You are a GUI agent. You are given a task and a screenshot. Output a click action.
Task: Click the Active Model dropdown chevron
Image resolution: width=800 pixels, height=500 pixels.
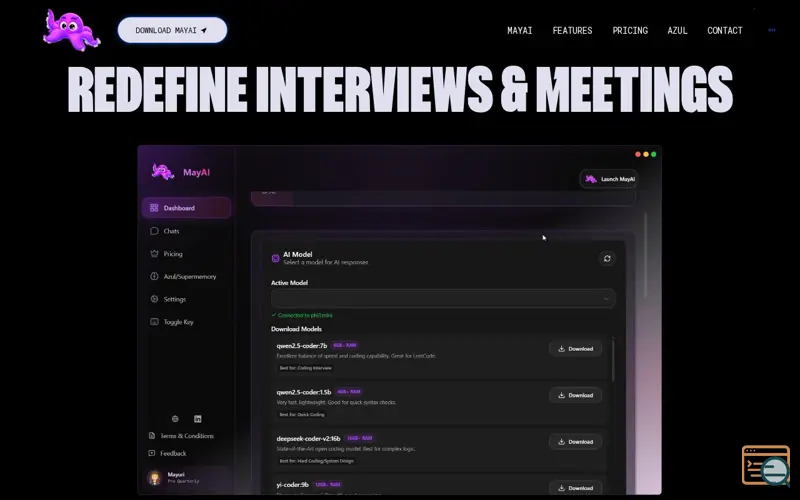[x=606, y=298]
